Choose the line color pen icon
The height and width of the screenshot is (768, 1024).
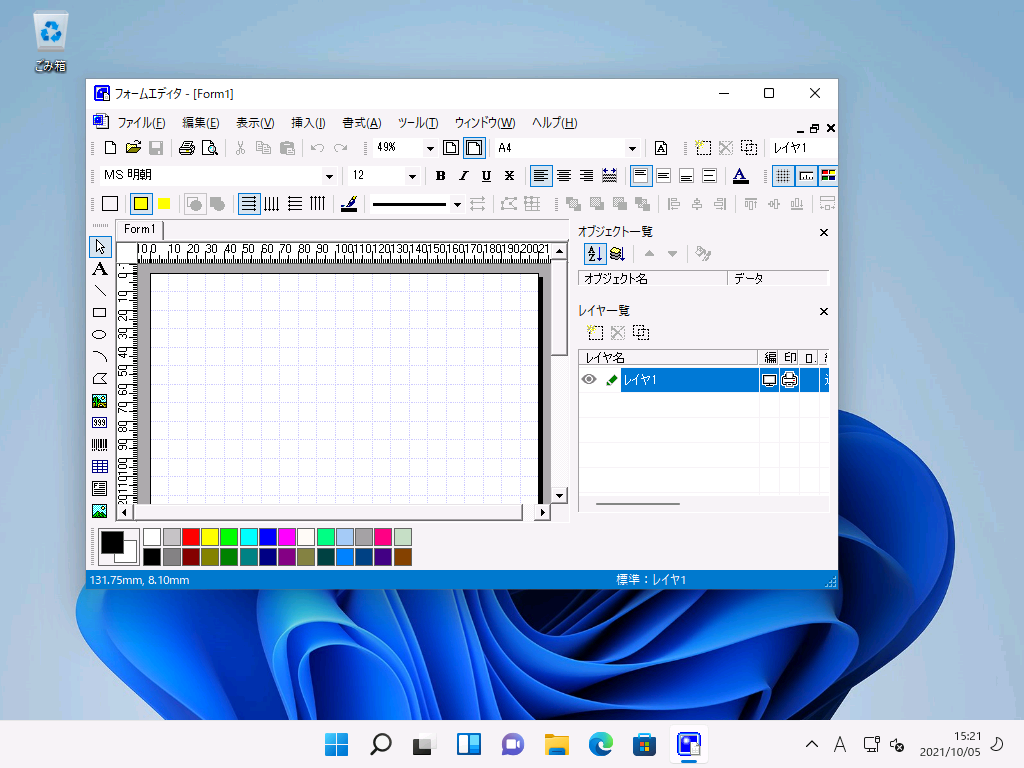tap(349, 204)
